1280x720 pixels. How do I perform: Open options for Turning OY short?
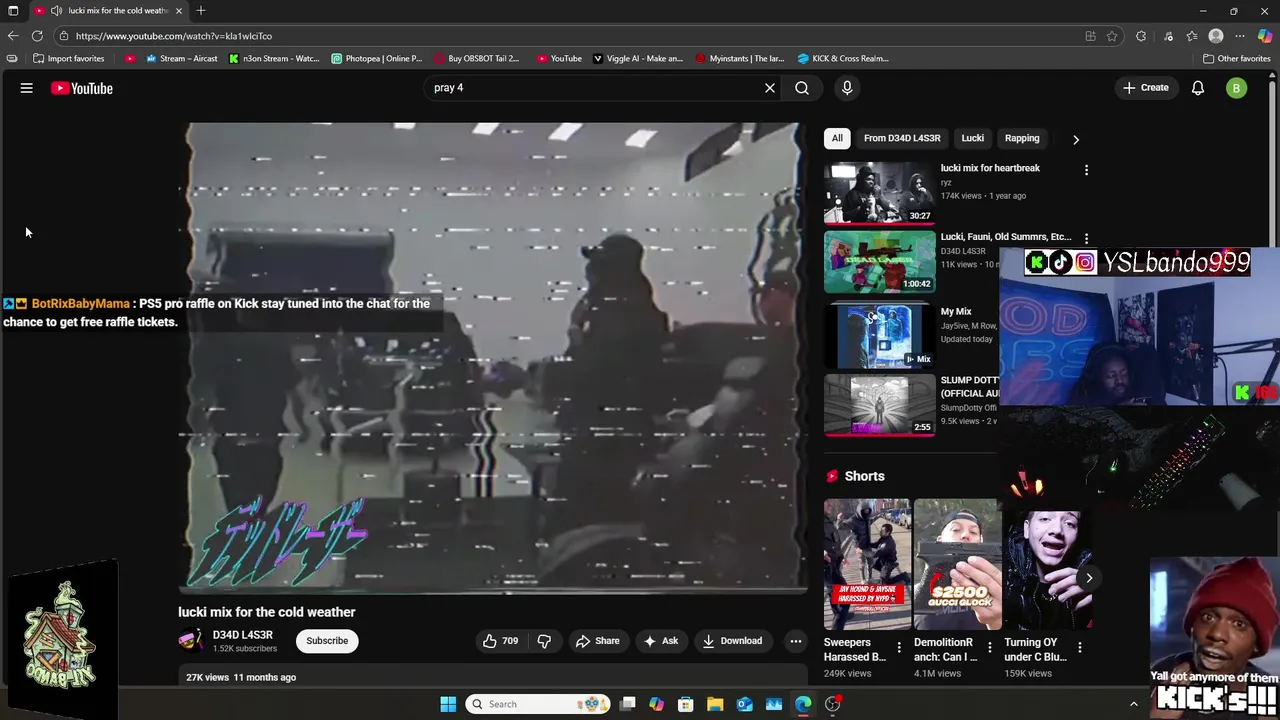(1079, 648)
